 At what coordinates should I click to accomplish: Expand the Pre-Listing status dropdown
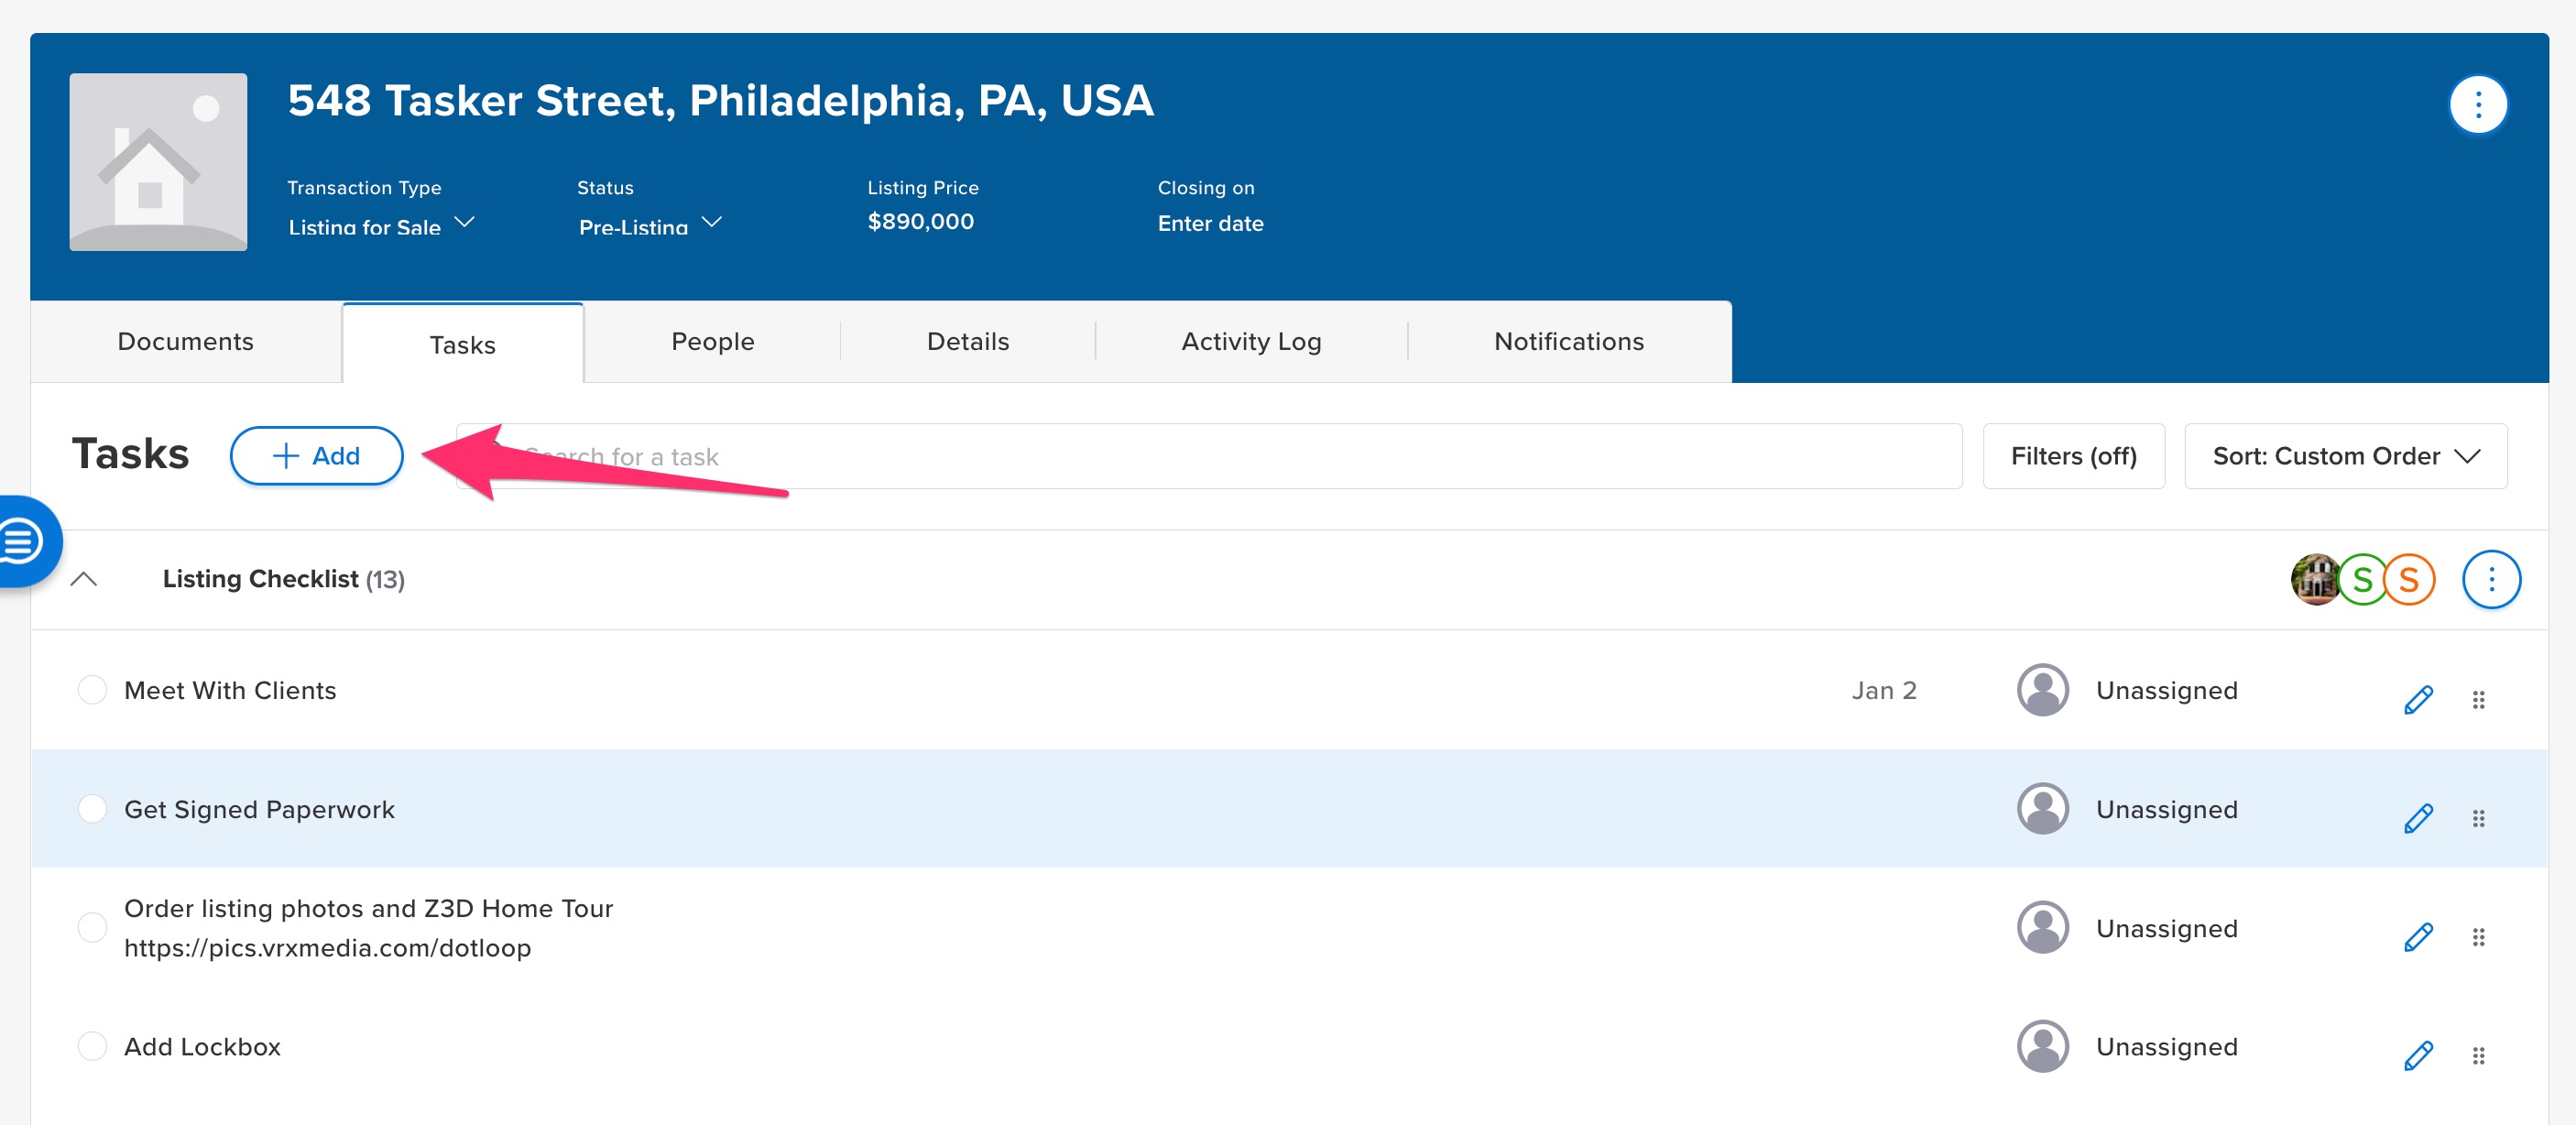(649, 225)
